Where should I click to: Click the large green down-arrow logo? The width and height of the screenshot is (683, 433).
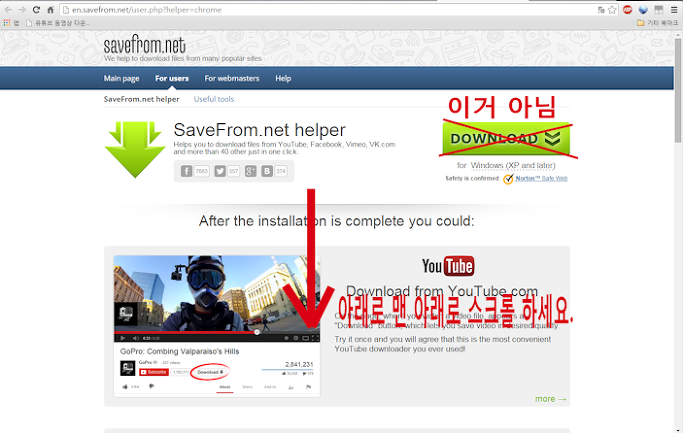point(135,149)
